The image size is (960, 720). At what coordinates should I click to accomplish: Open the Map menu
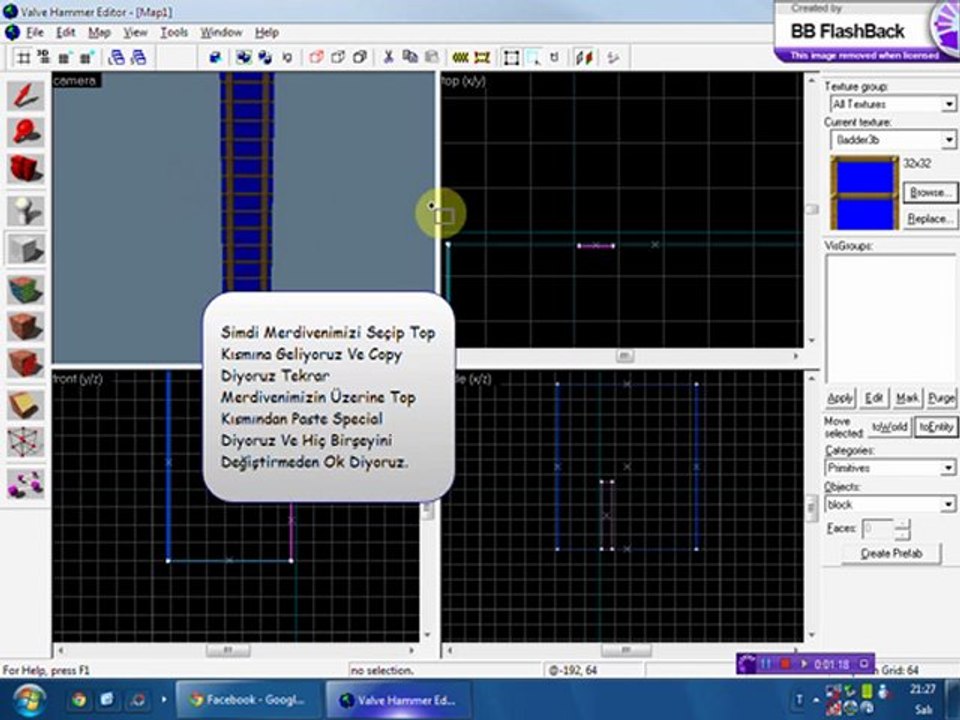pos(99,32)
